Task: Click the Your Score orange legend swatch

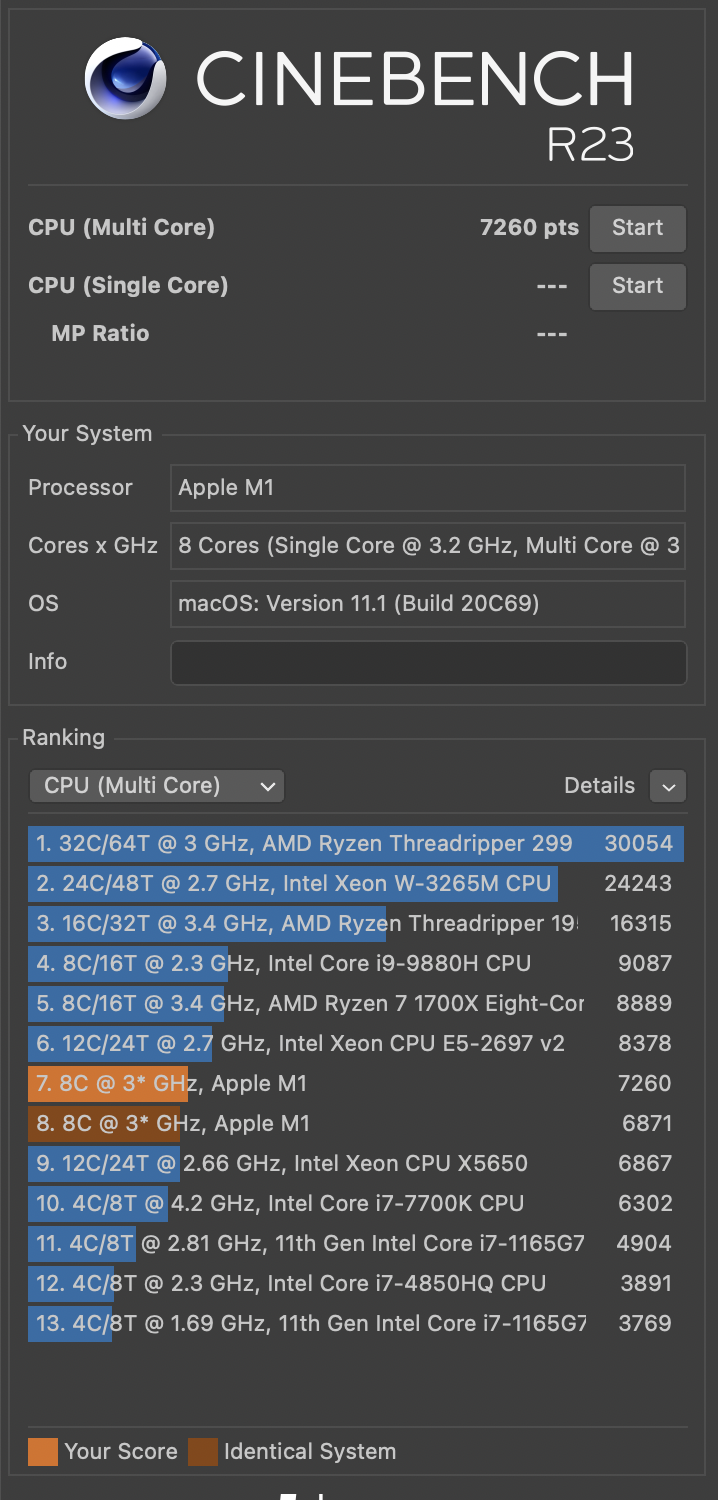Action: (43, 1451)
